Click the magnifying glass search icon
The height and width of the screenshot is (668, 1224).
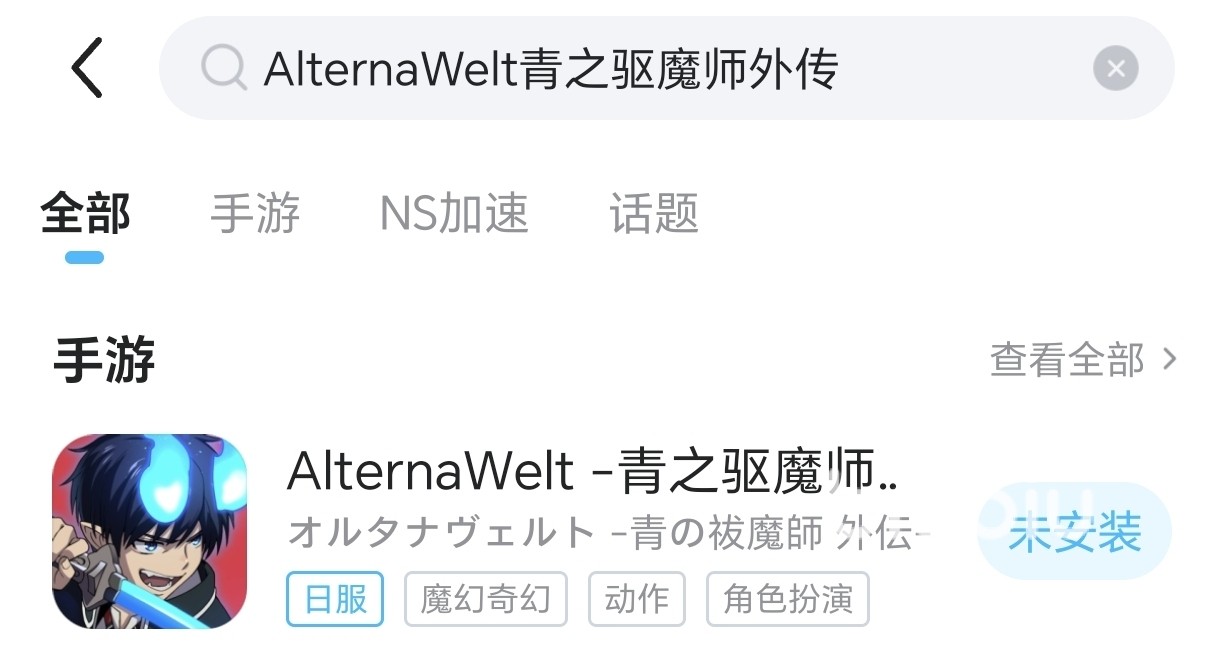tap(223, 68)
